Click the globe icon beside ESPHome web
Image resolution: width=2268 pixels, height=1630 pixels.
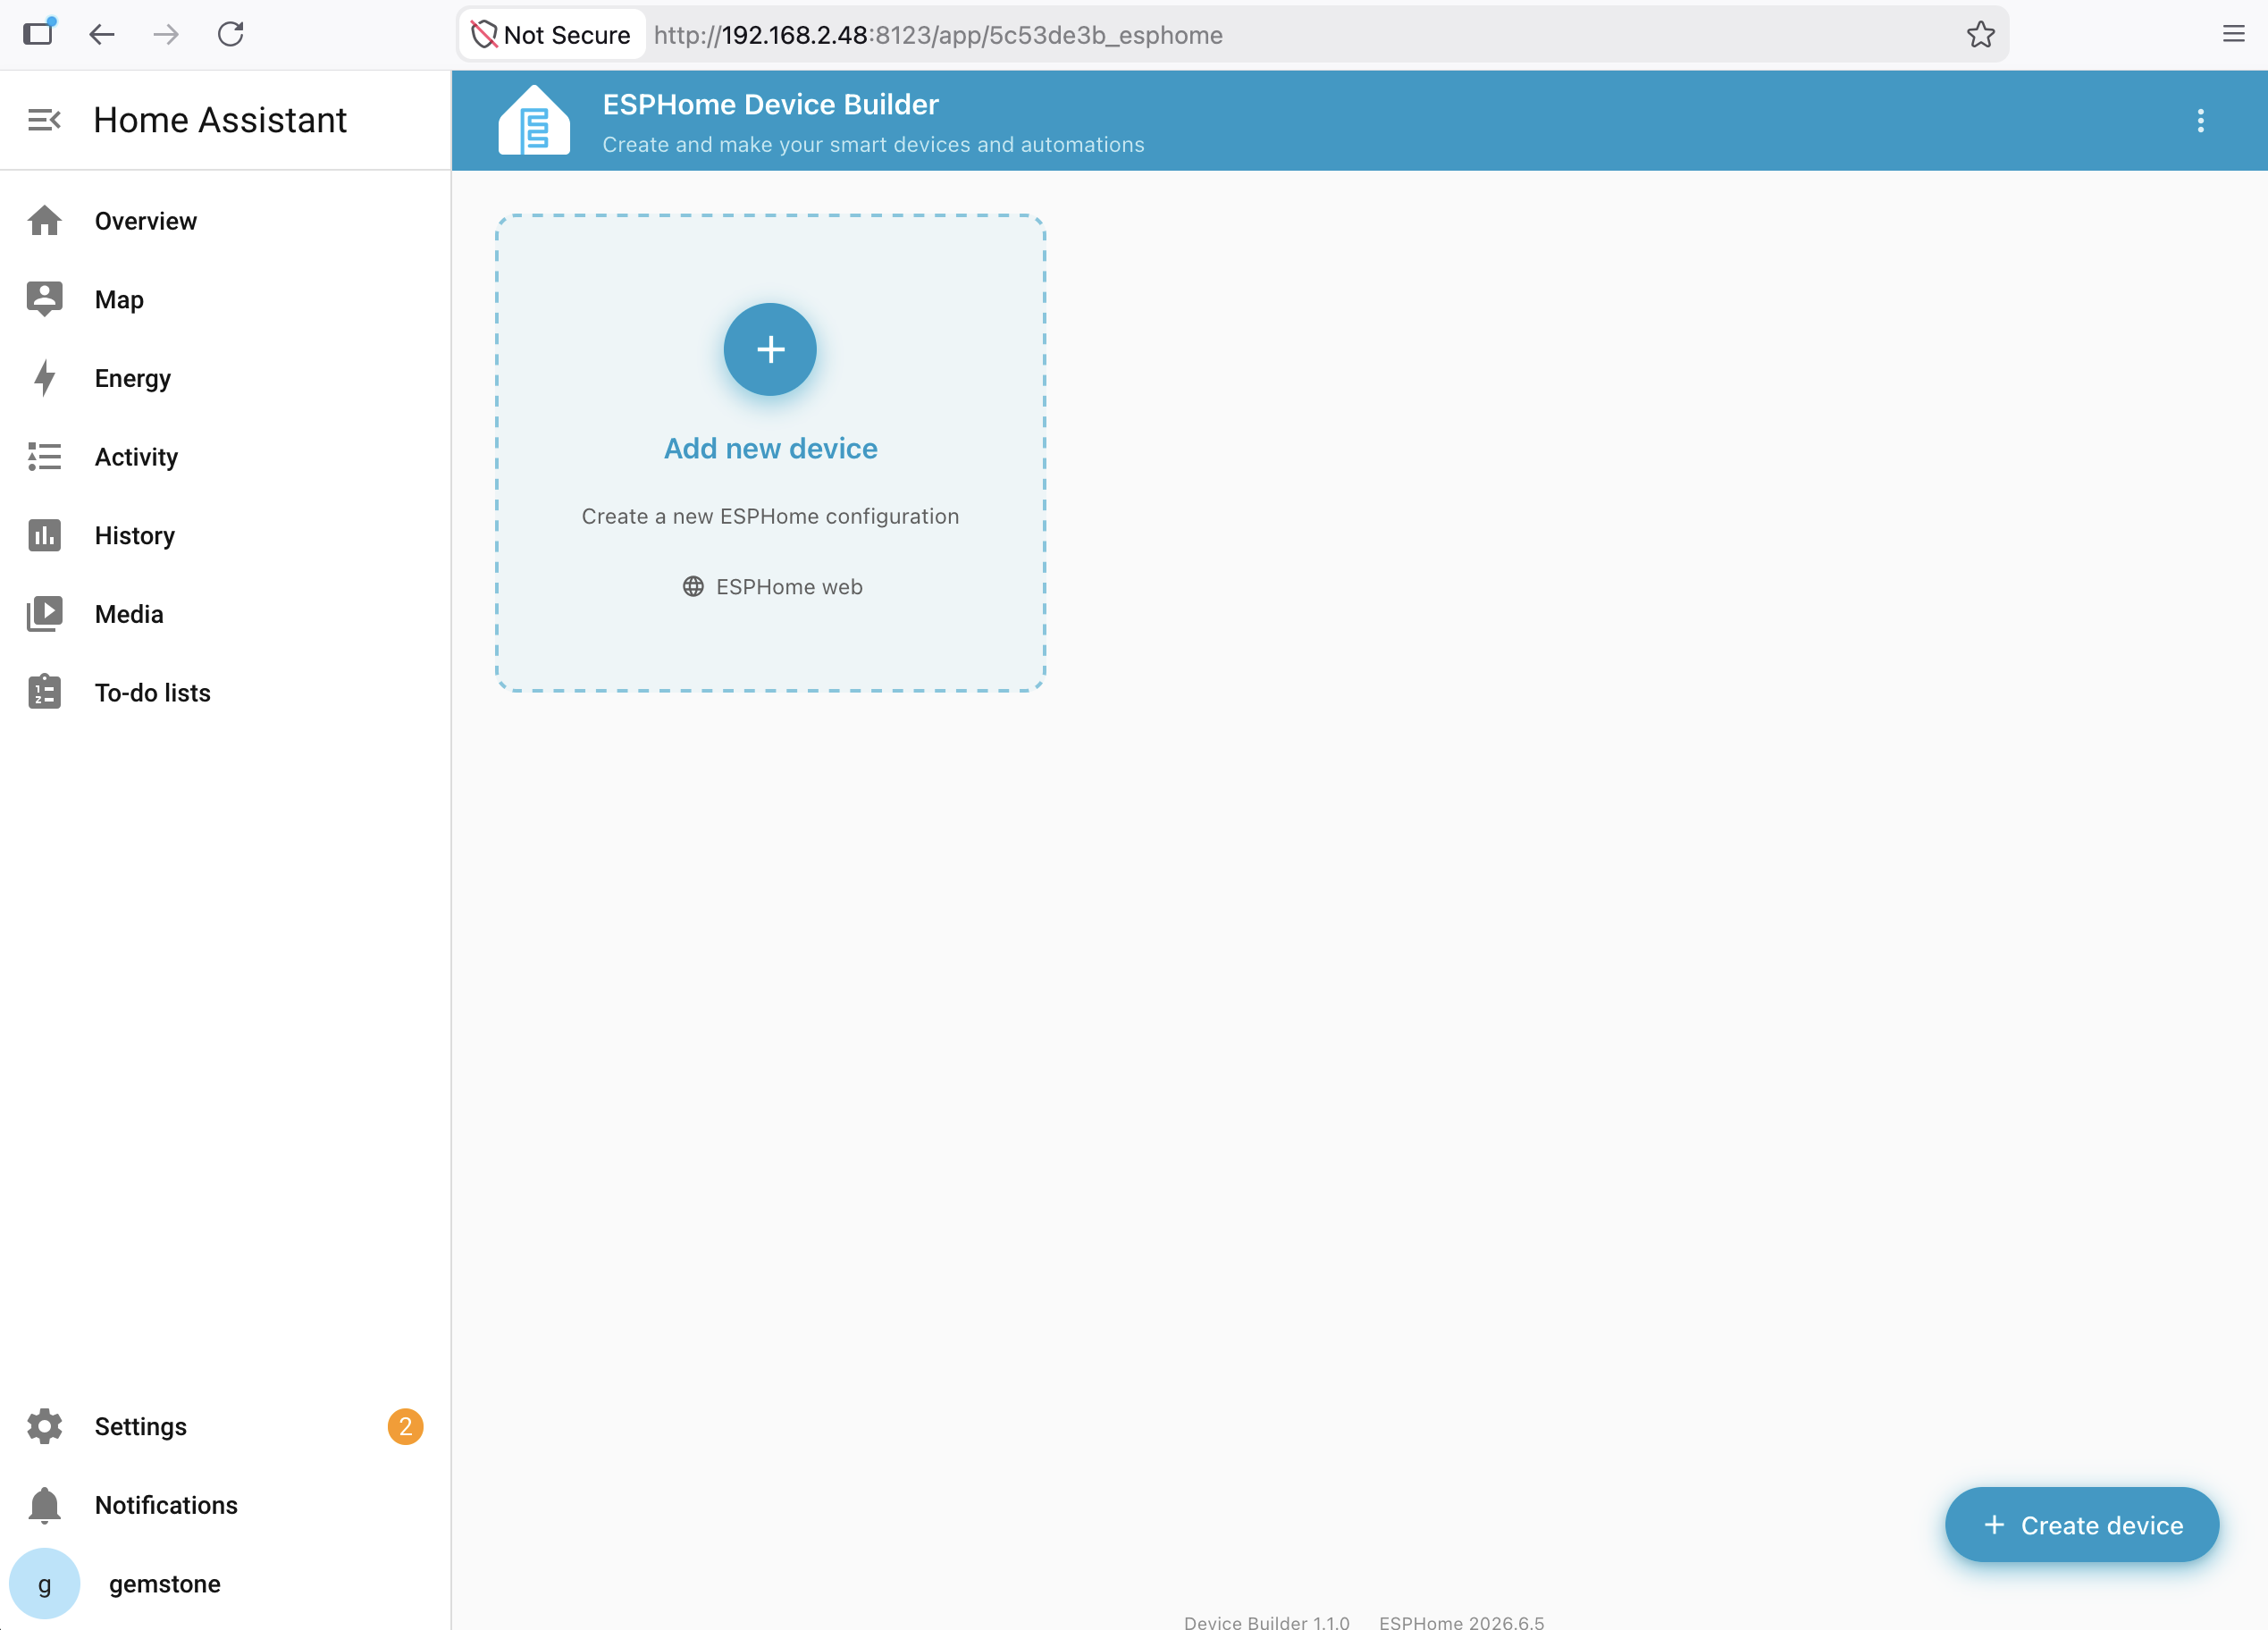(693, 586)
